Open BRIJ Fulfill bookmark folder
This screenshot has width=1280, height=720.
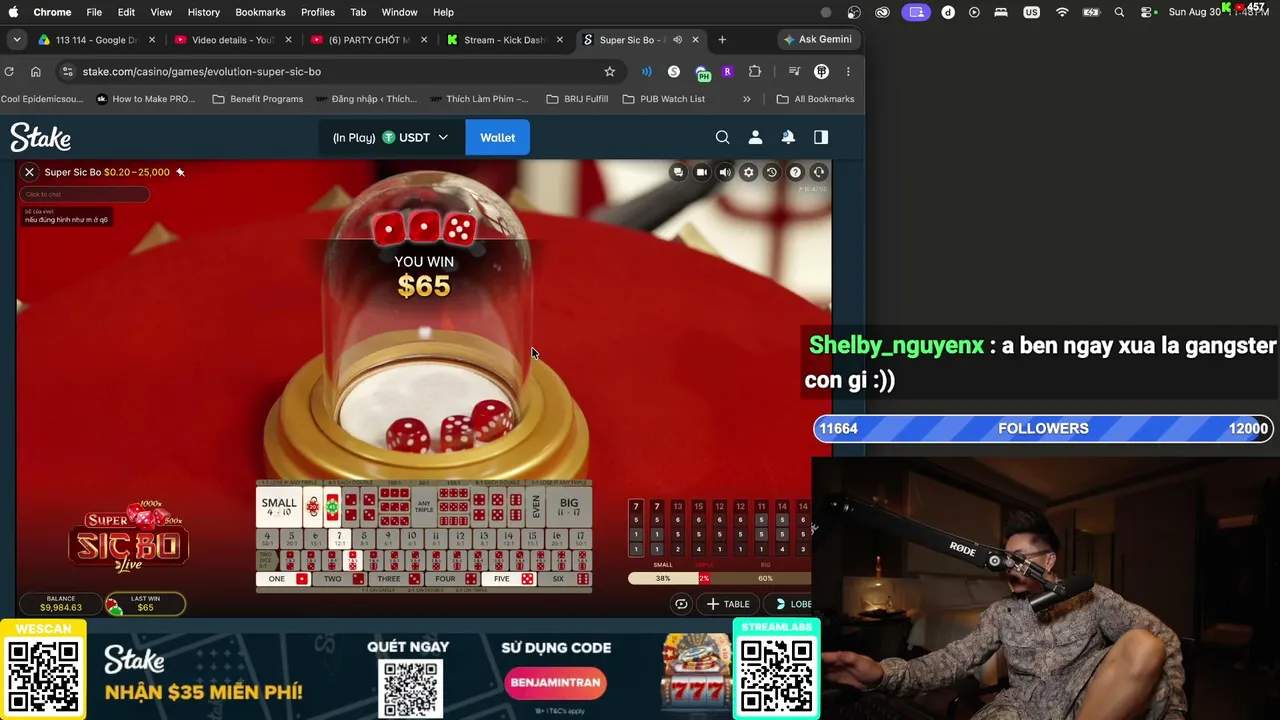577,99
